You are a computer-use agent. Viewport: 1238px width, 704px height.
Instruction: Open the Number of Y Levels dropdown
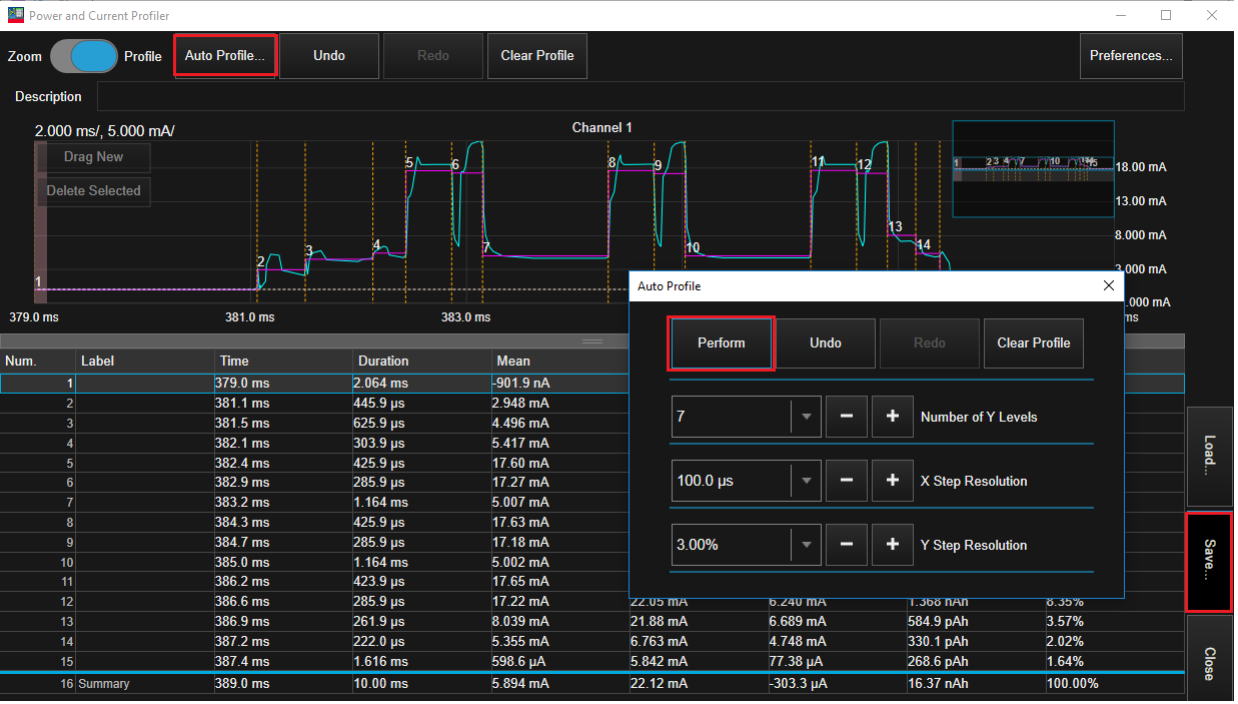[805, 417]
